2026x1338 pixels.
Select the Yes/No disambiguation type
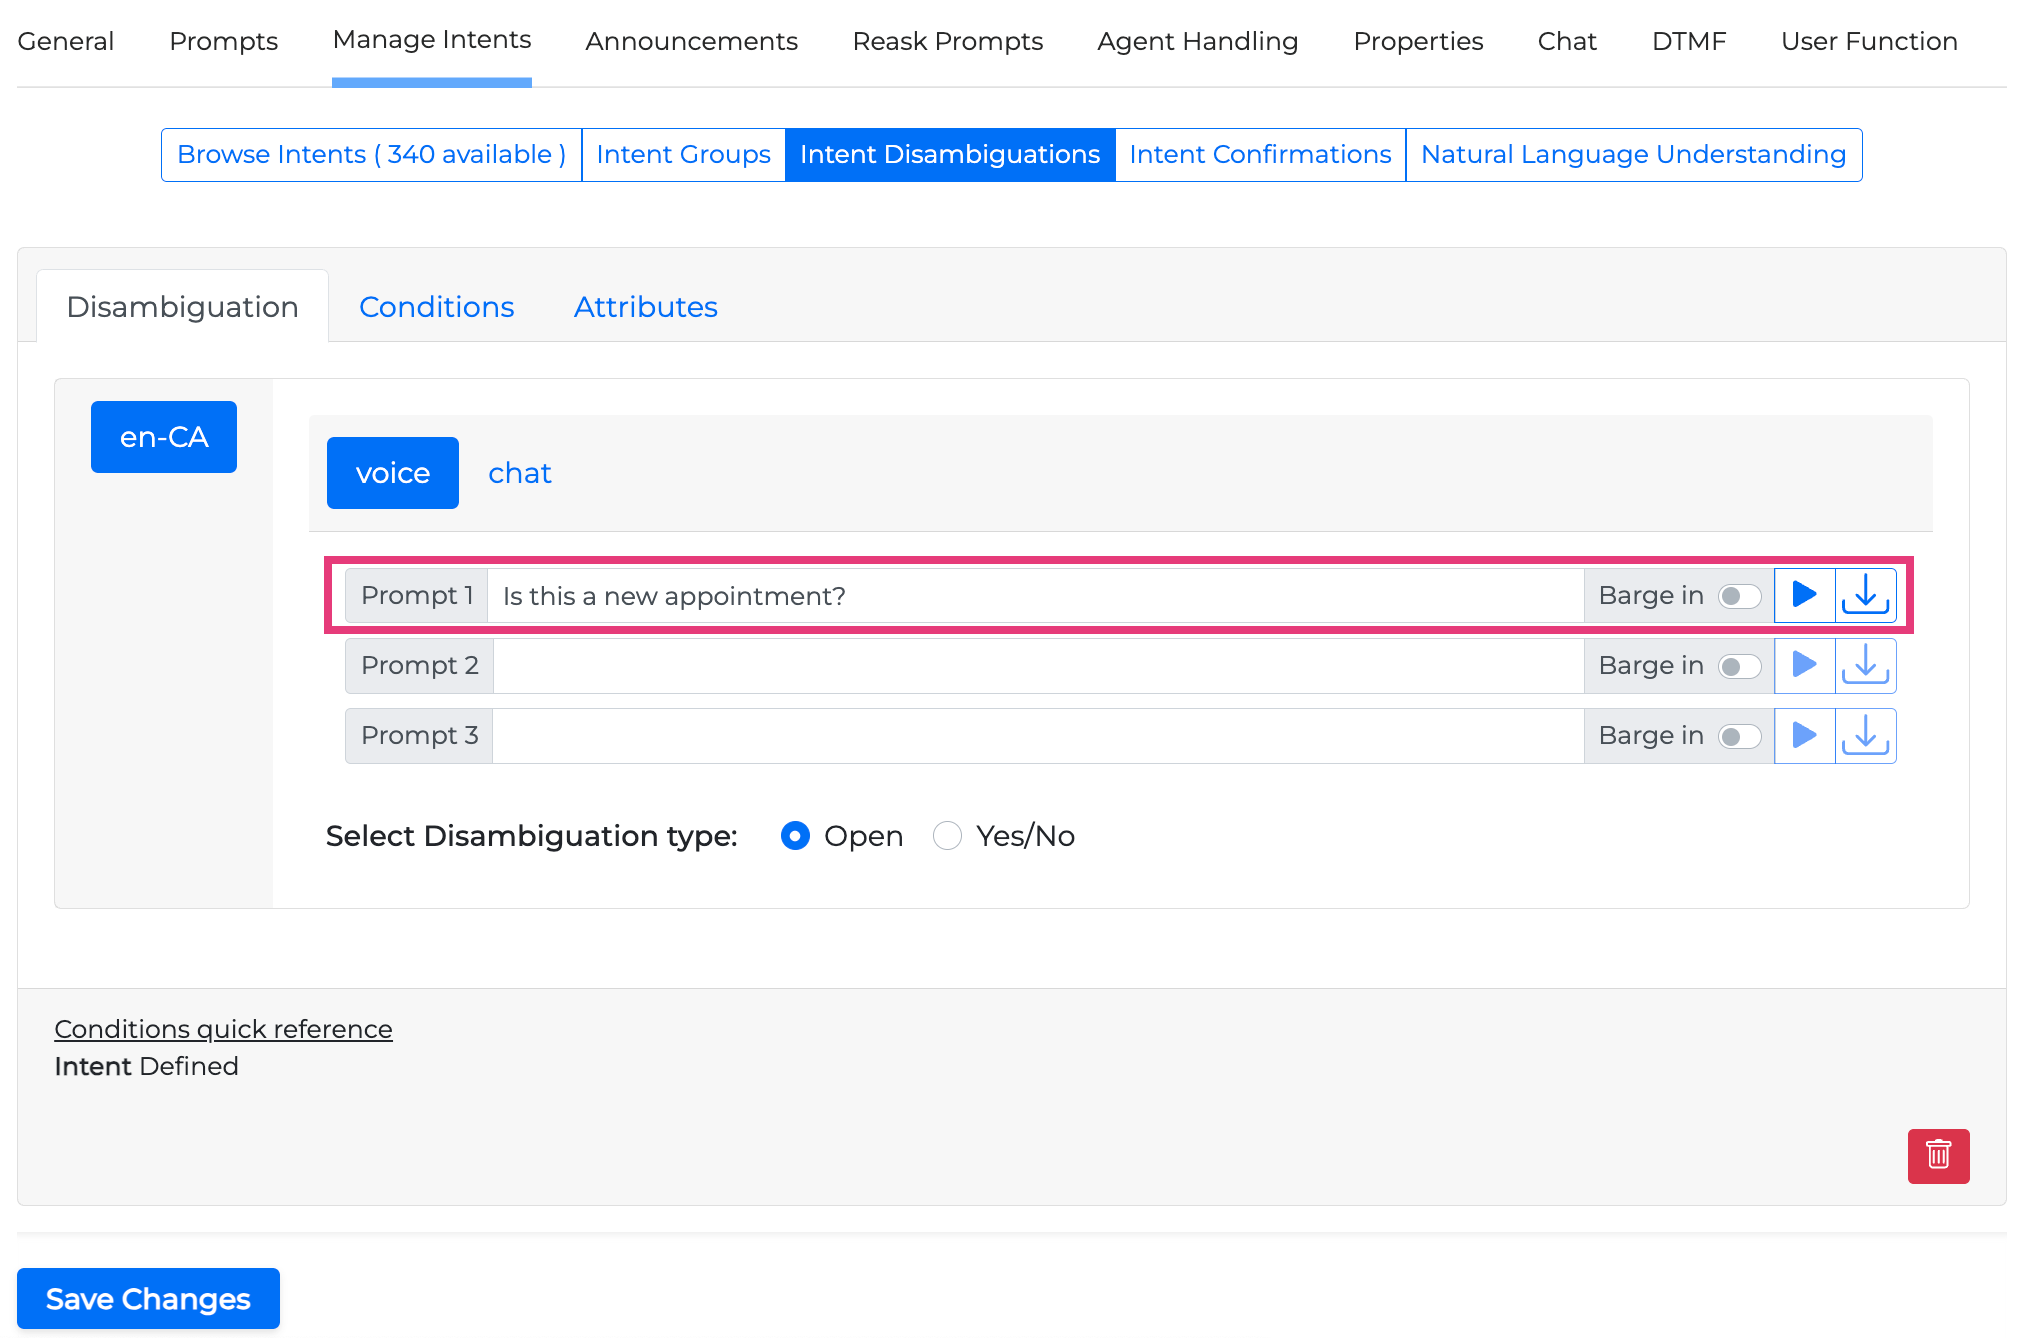click(947, 835)
